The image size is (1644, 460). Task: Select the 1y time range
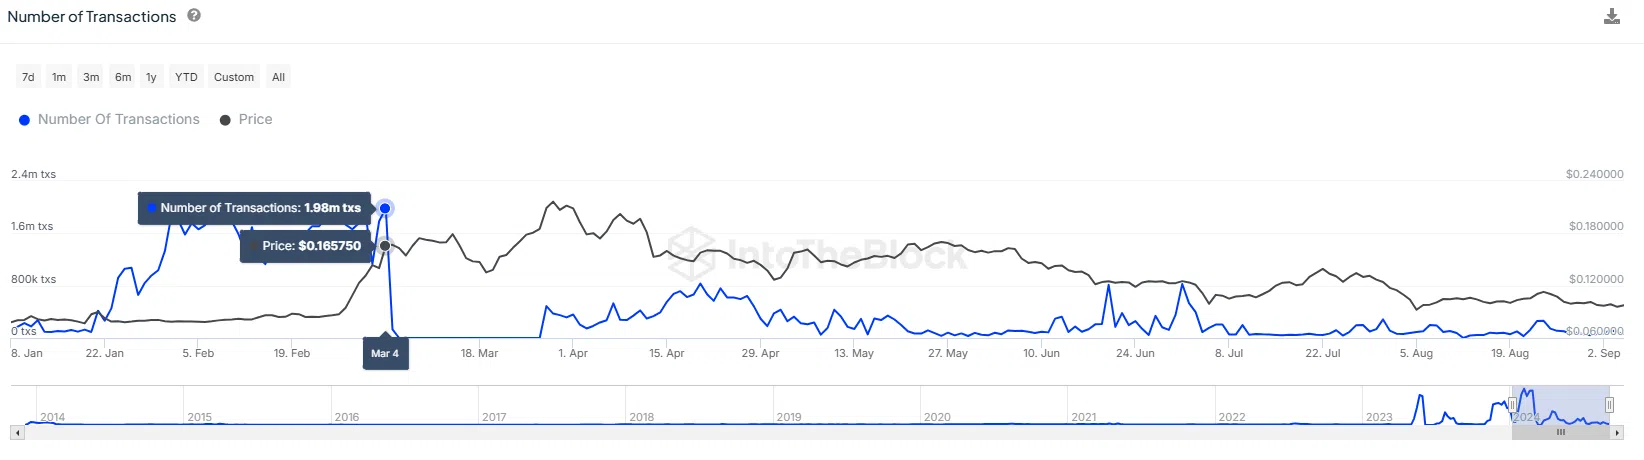[151, 77]
